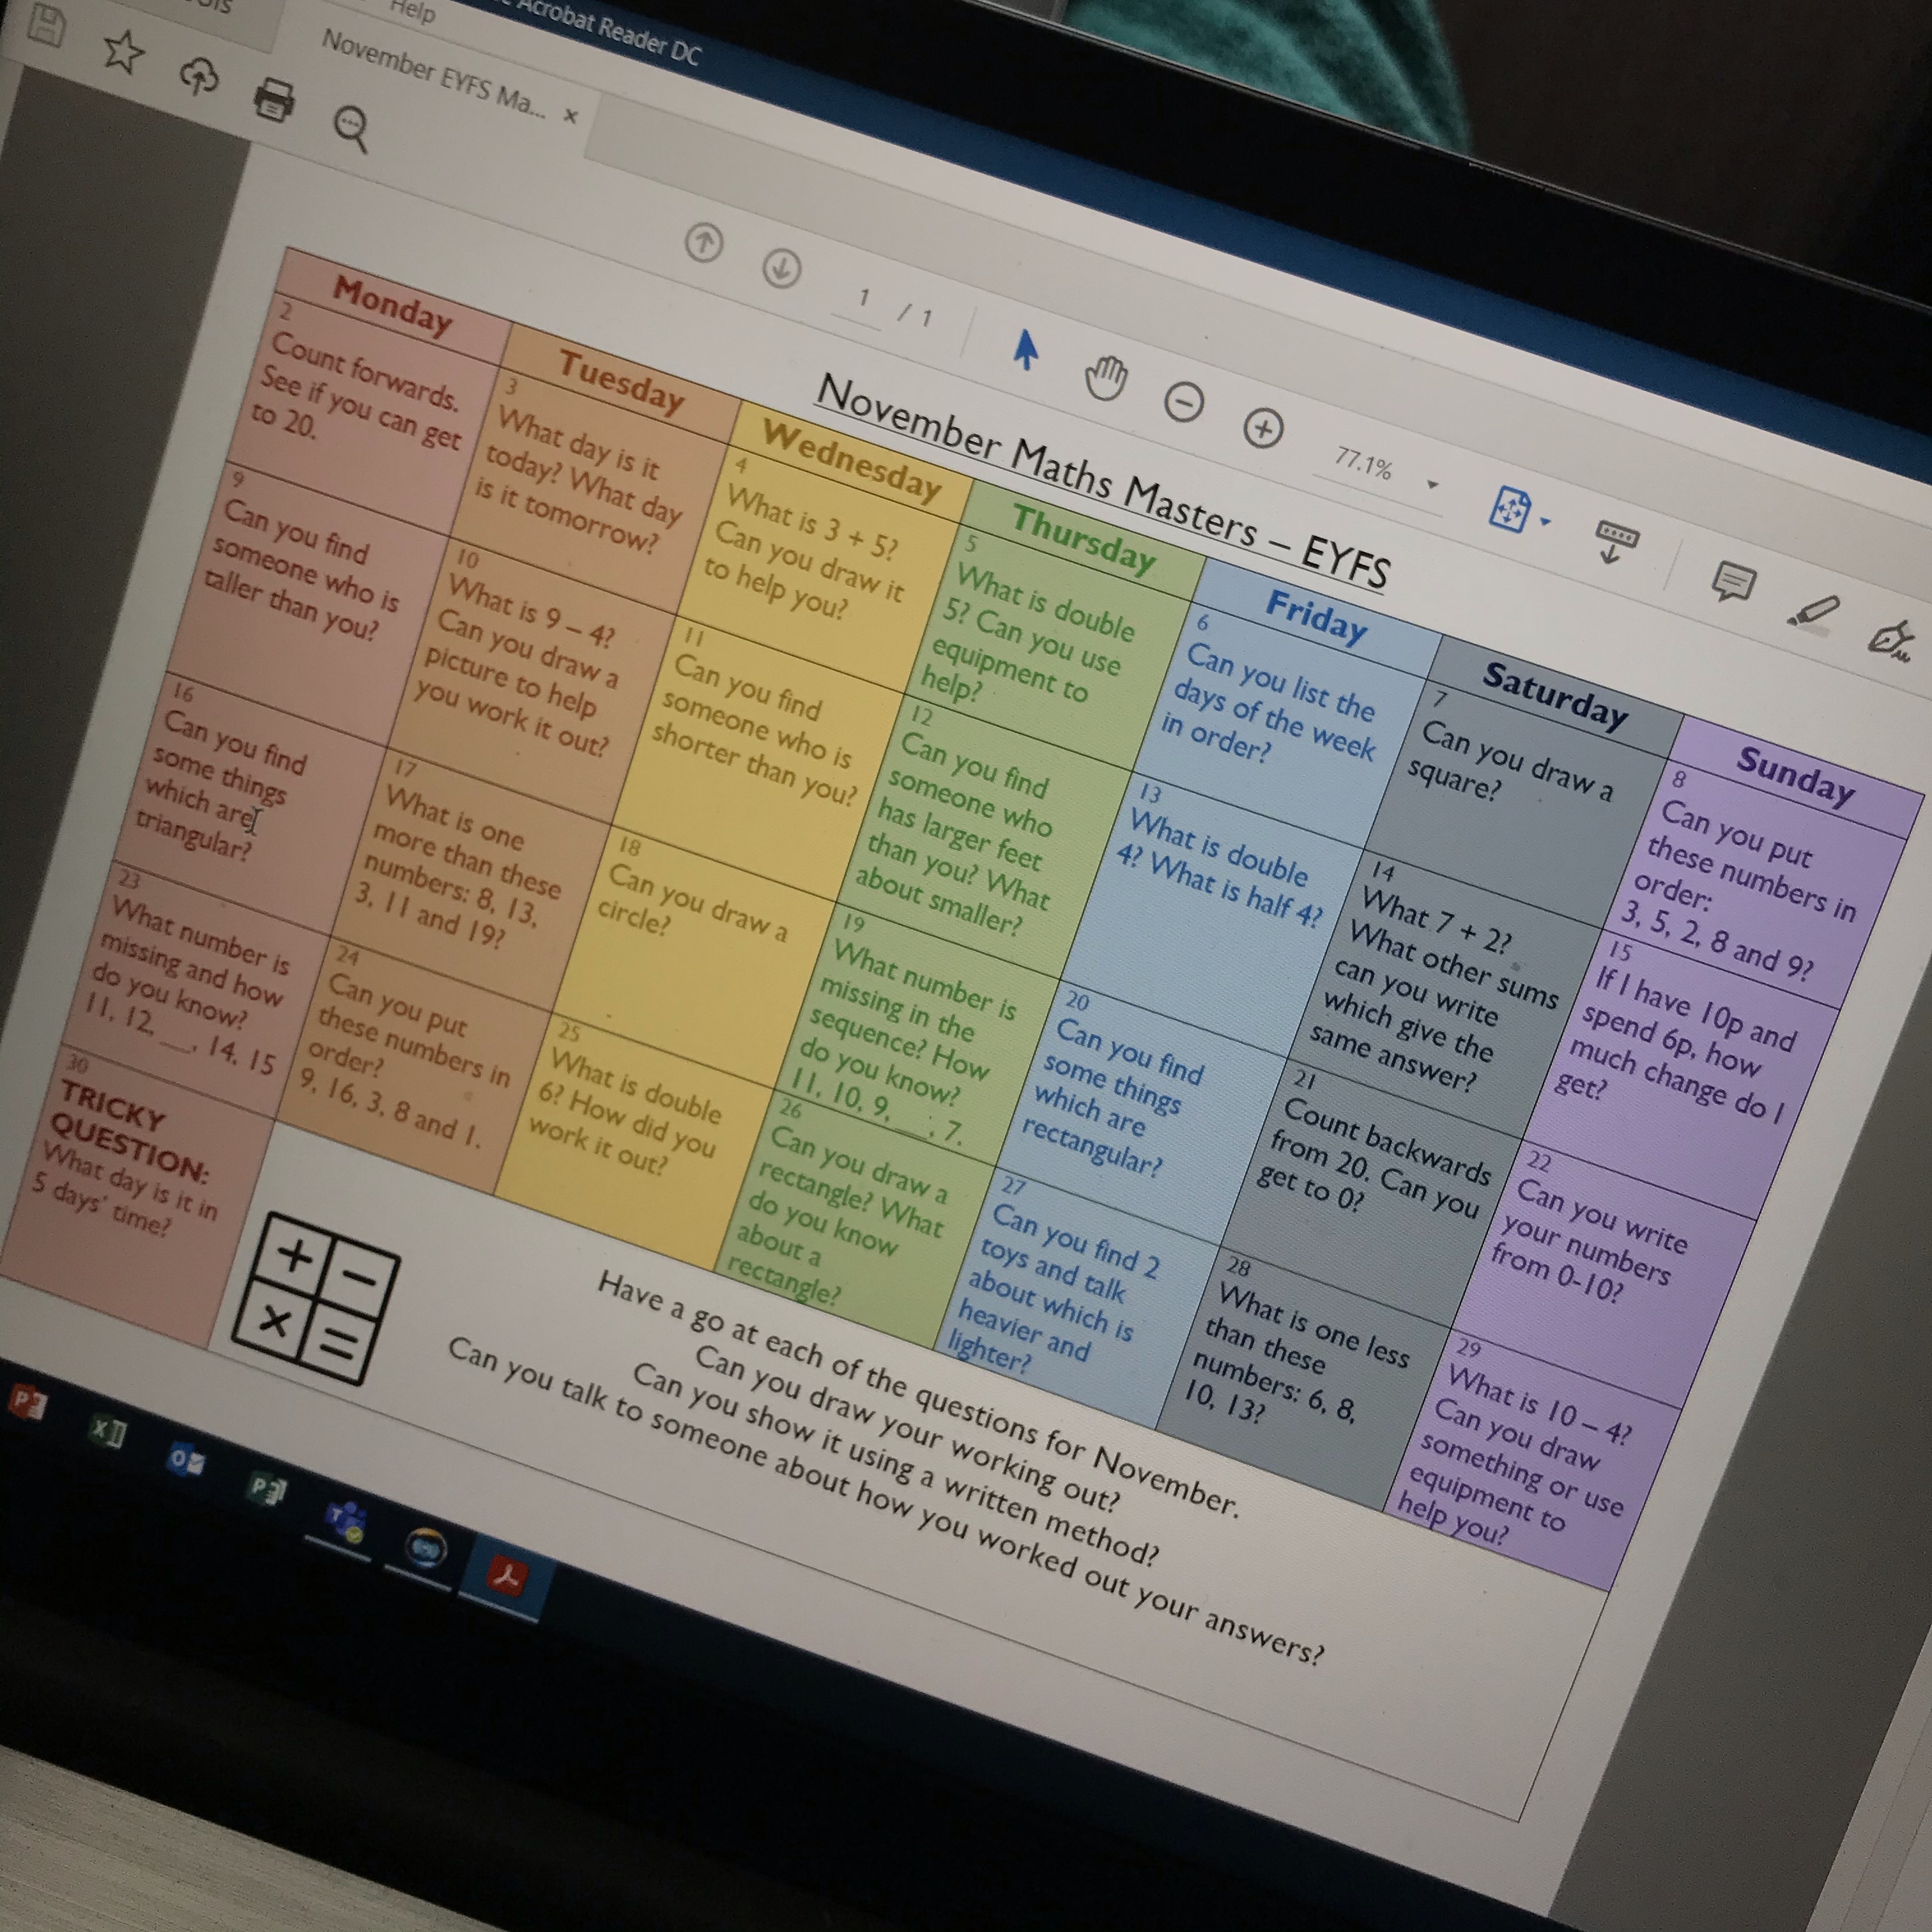
Task: Go to previous page with up arrow
Action: click(x=704, y=242)
